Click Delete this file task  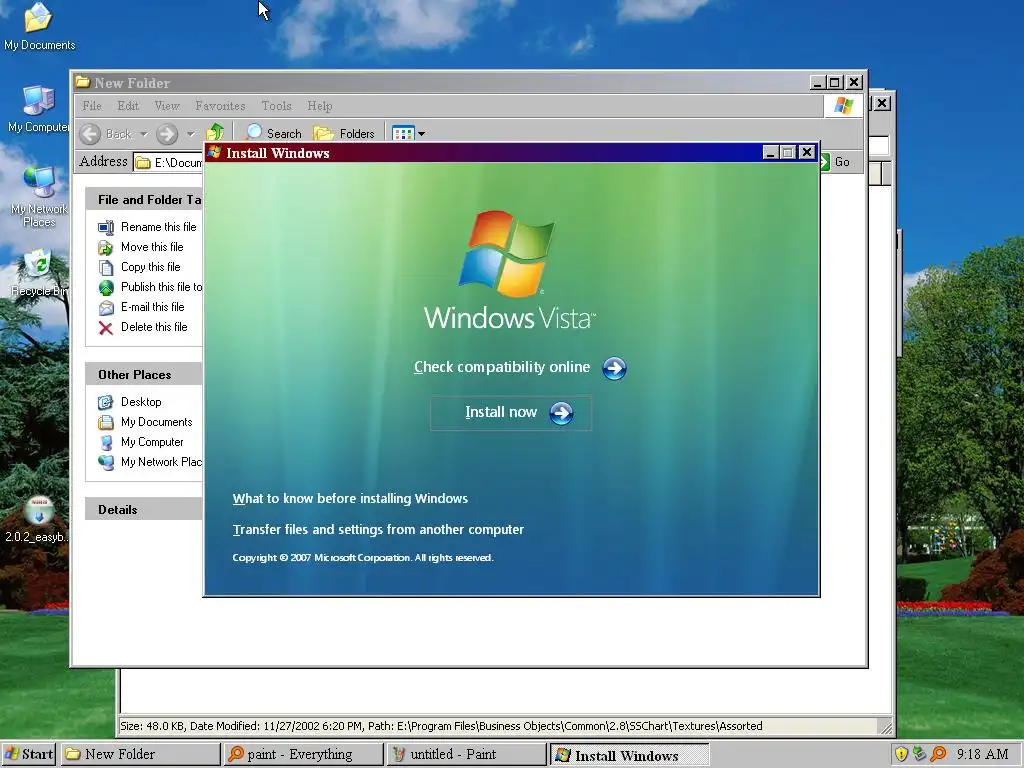pos(154,327)
